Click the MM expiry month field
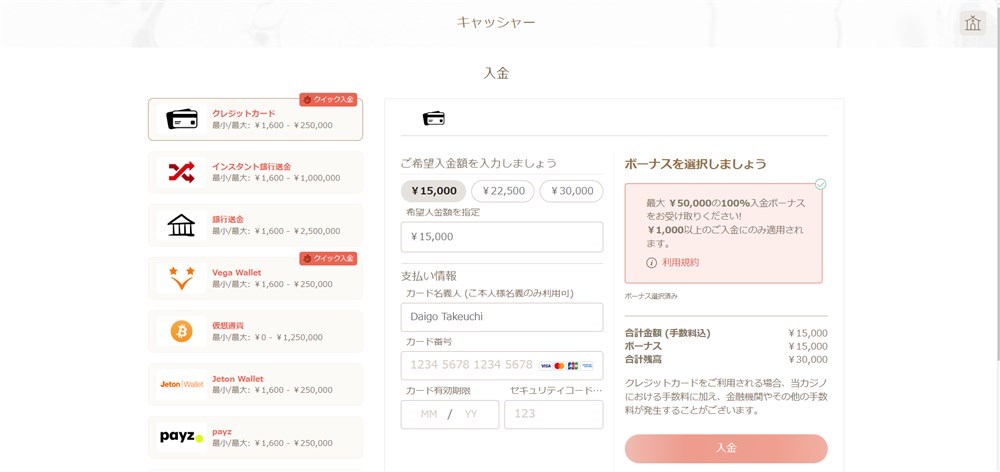1000x472 pixels. click(429, 414)
